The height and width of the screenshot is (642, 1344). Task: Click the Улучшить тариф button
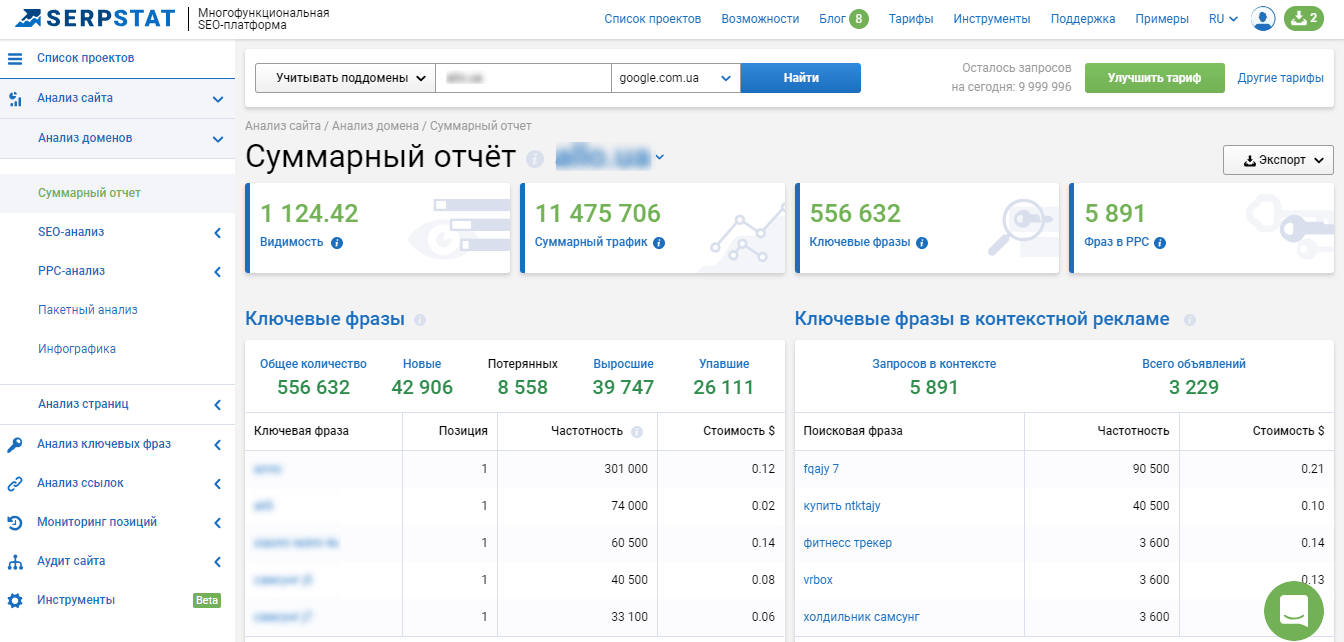1154,78
